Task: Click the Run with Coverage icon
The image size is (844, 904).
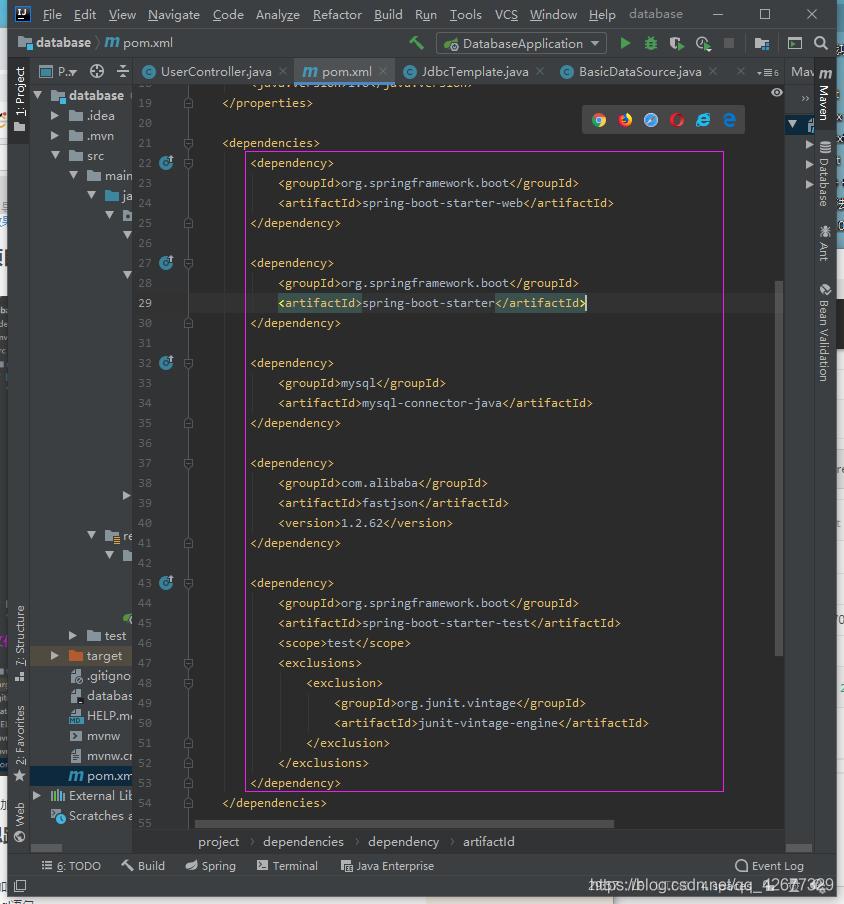Action: pos(677,43)
